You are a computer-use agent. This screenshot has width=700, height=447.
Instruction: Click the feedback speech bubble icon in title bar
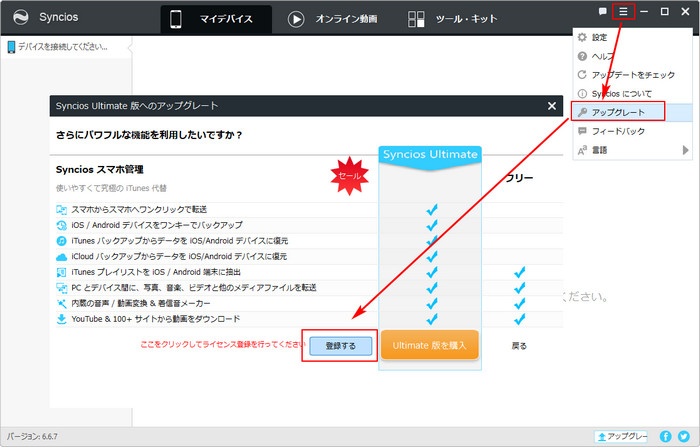point(602,12)
